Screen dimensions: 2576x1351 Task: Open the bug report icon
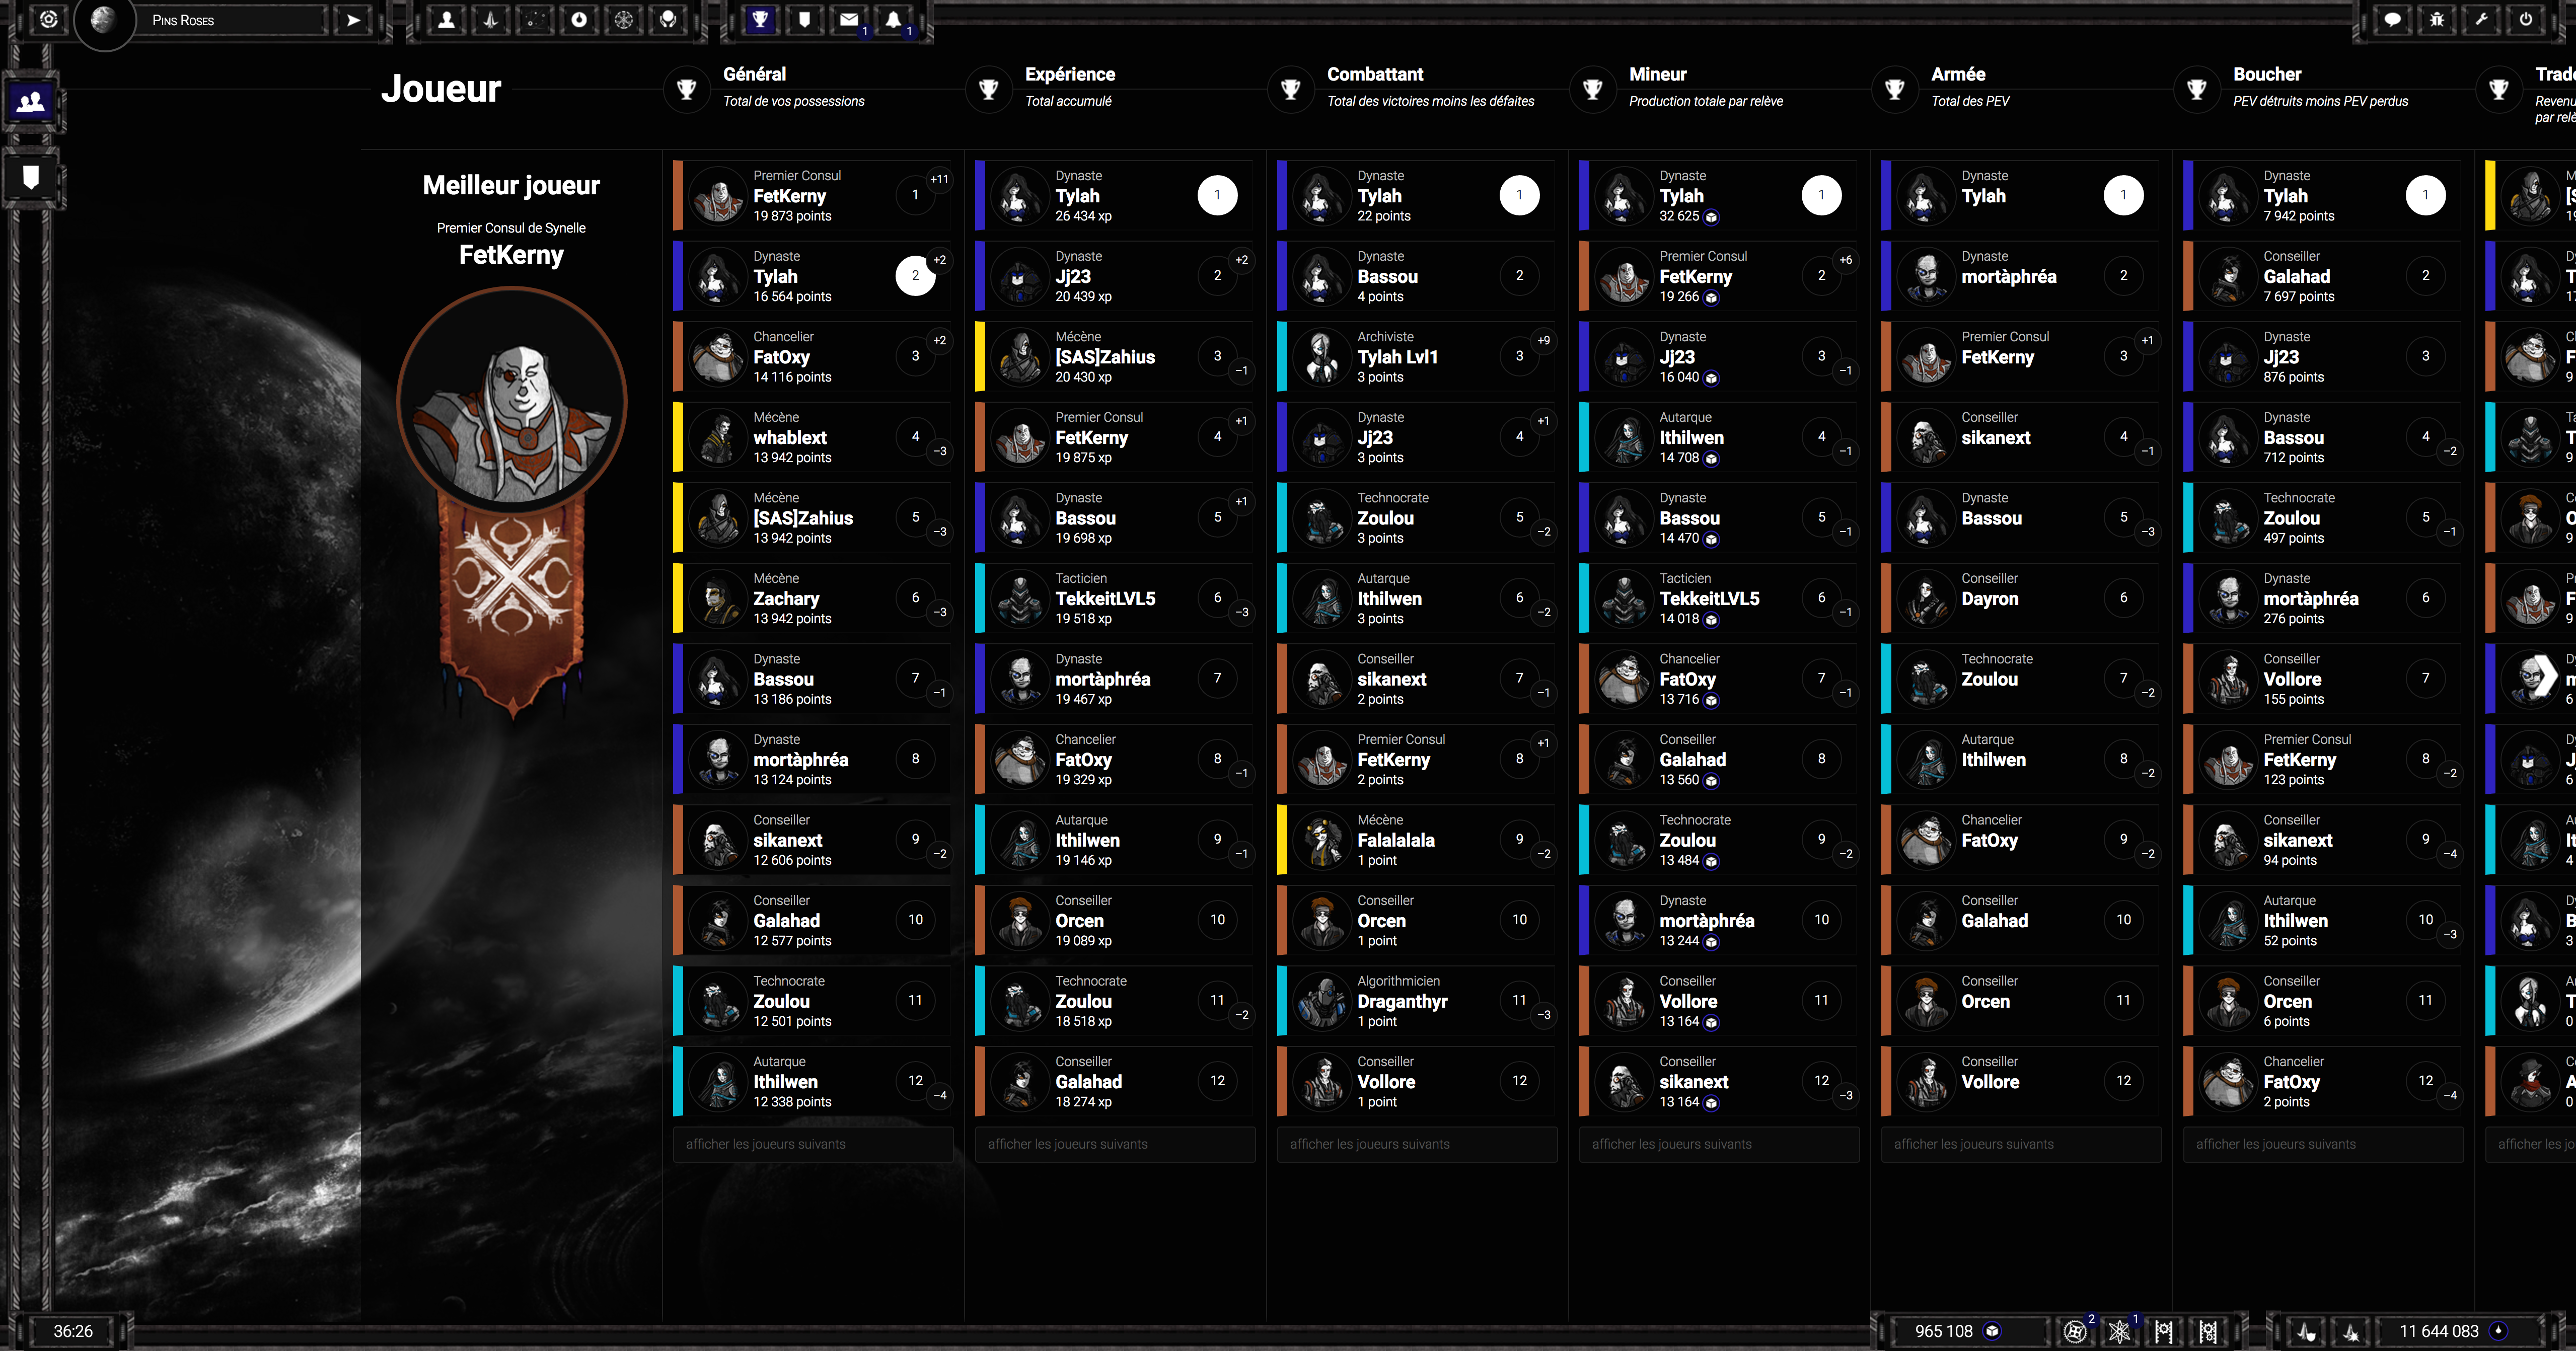(2437, 20)
